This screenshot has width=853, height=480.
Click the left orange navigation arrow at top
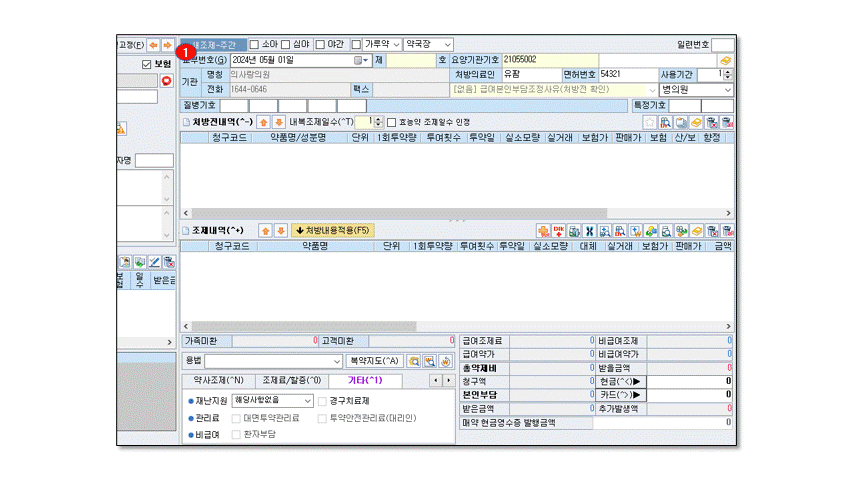point(153,45)
